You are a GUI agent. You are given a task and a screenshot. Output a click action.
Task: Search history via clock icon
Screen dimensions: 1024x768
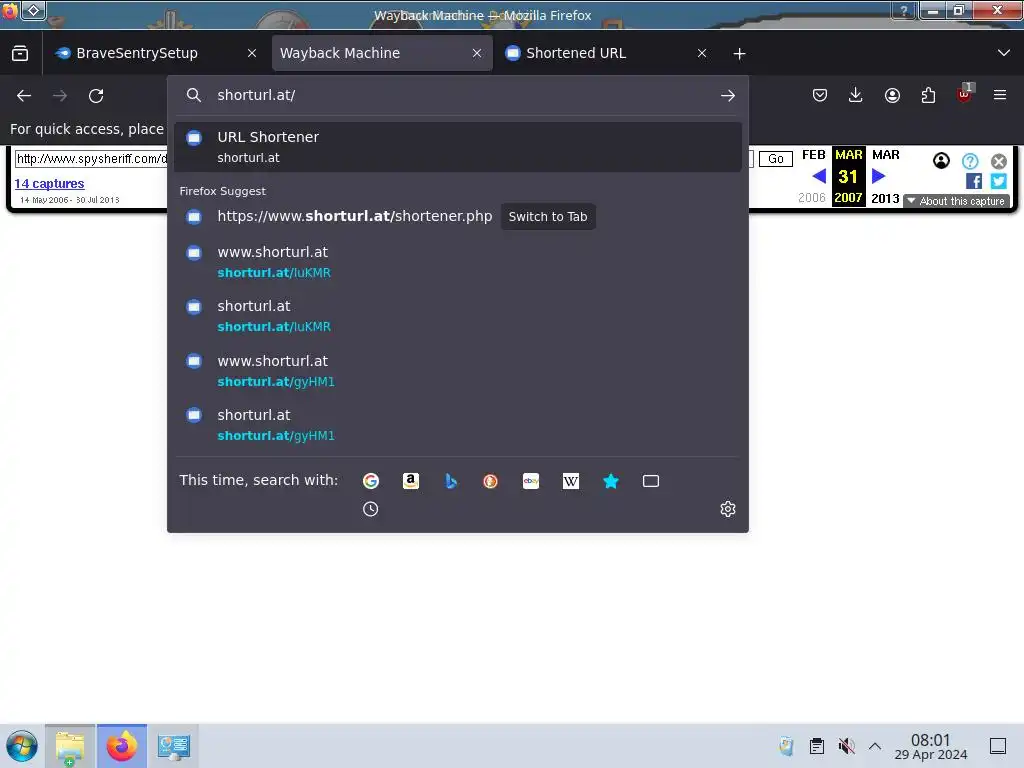tap(370, 509)
